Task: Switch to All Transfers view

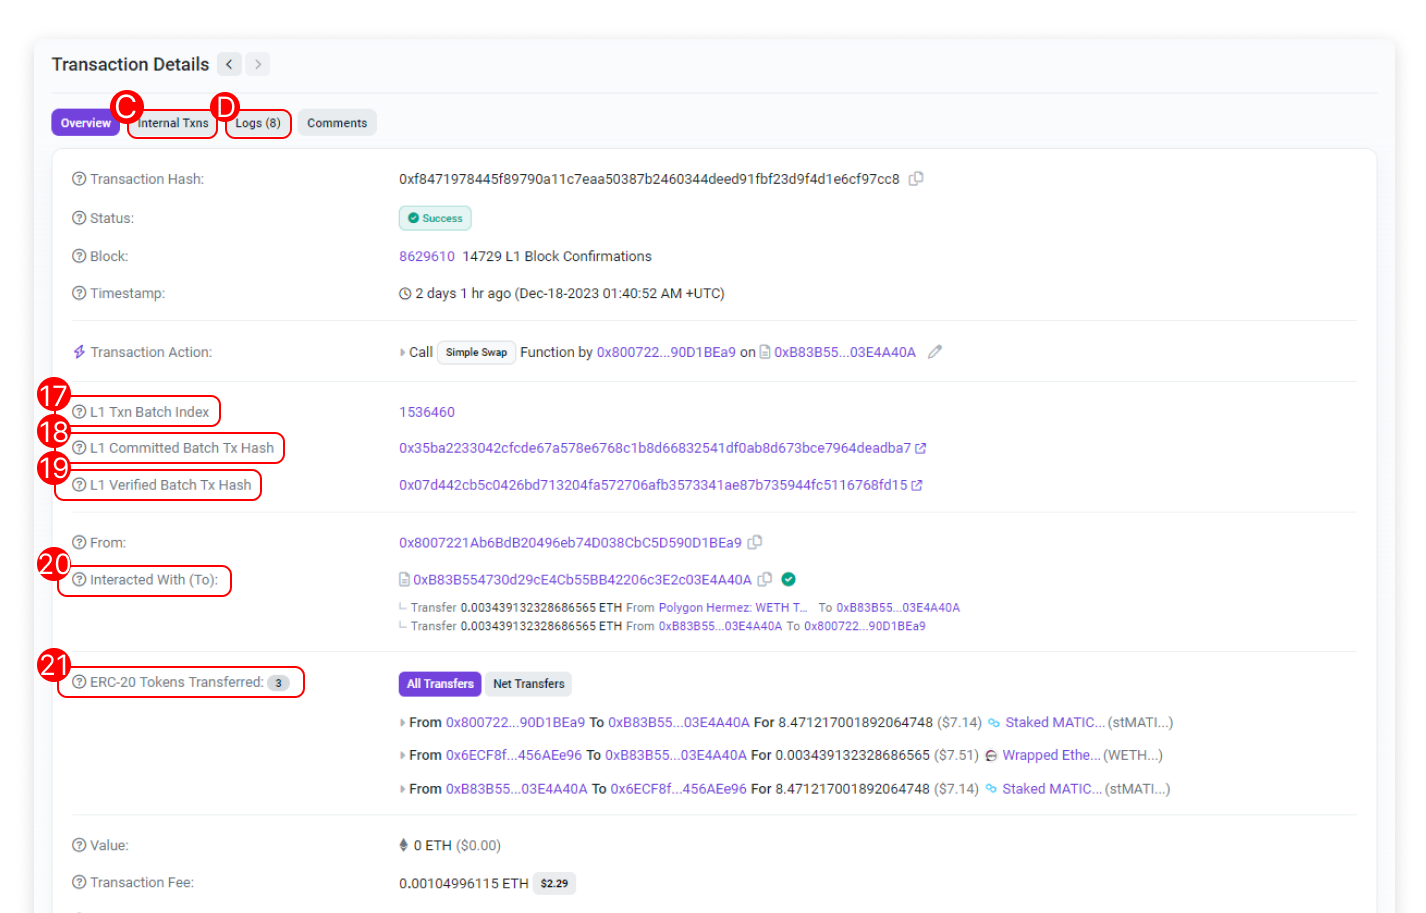Action: click(440, 684)
